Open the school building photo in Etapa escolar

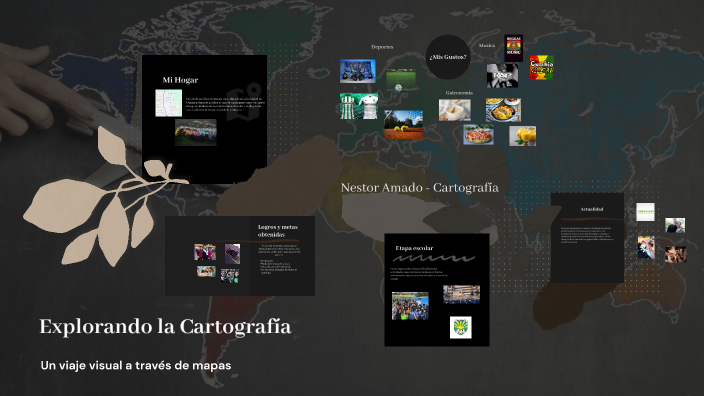(x=462, y=295)
